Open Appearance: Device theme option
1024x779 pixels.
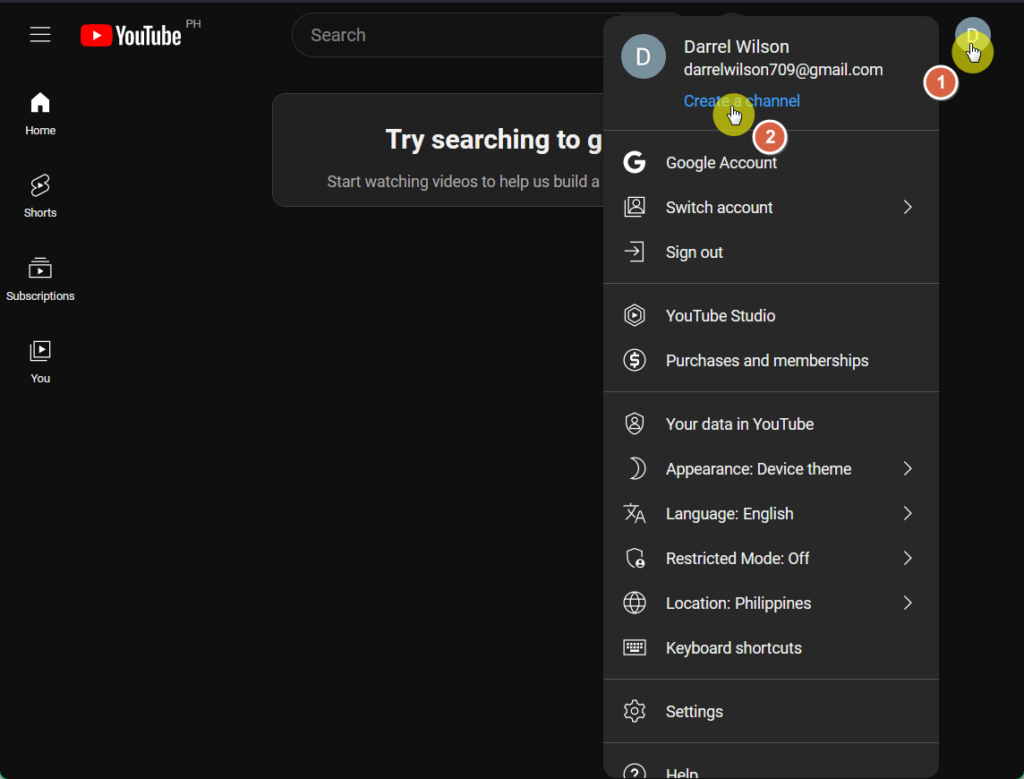(x=771, y=469)
